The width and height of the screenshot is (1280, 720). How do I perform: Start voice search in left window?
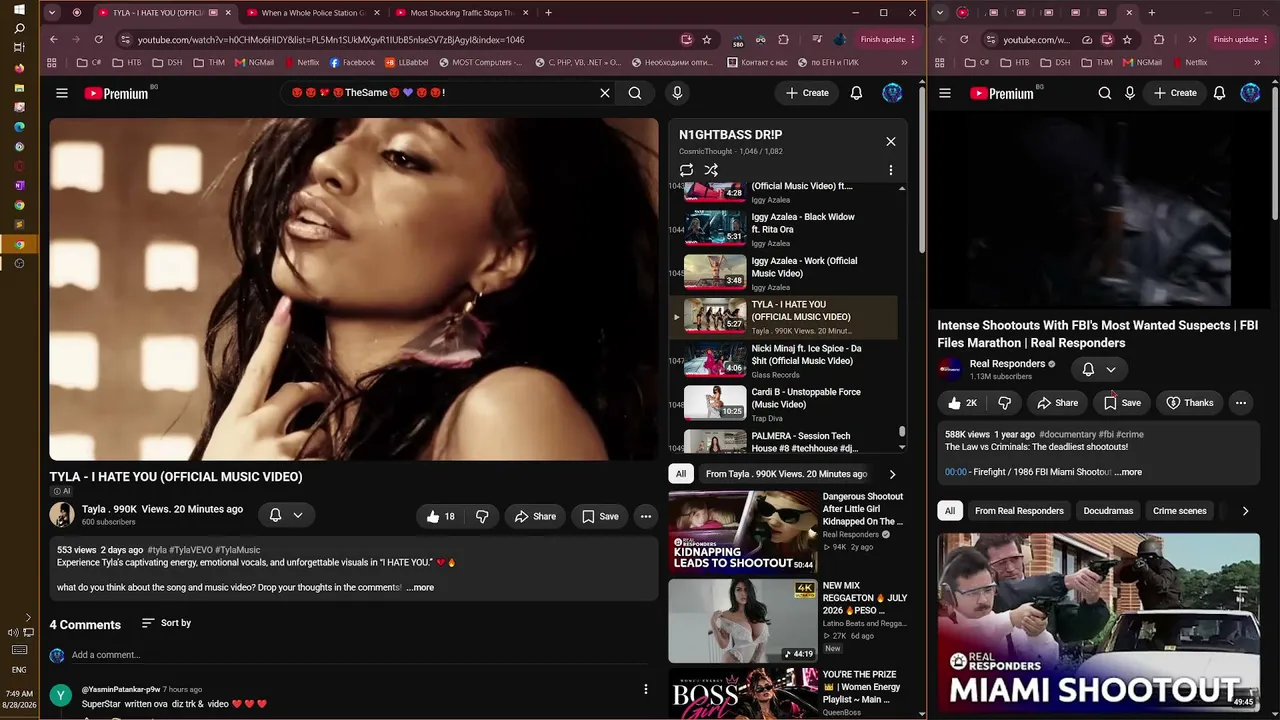(x=677, y=93)
